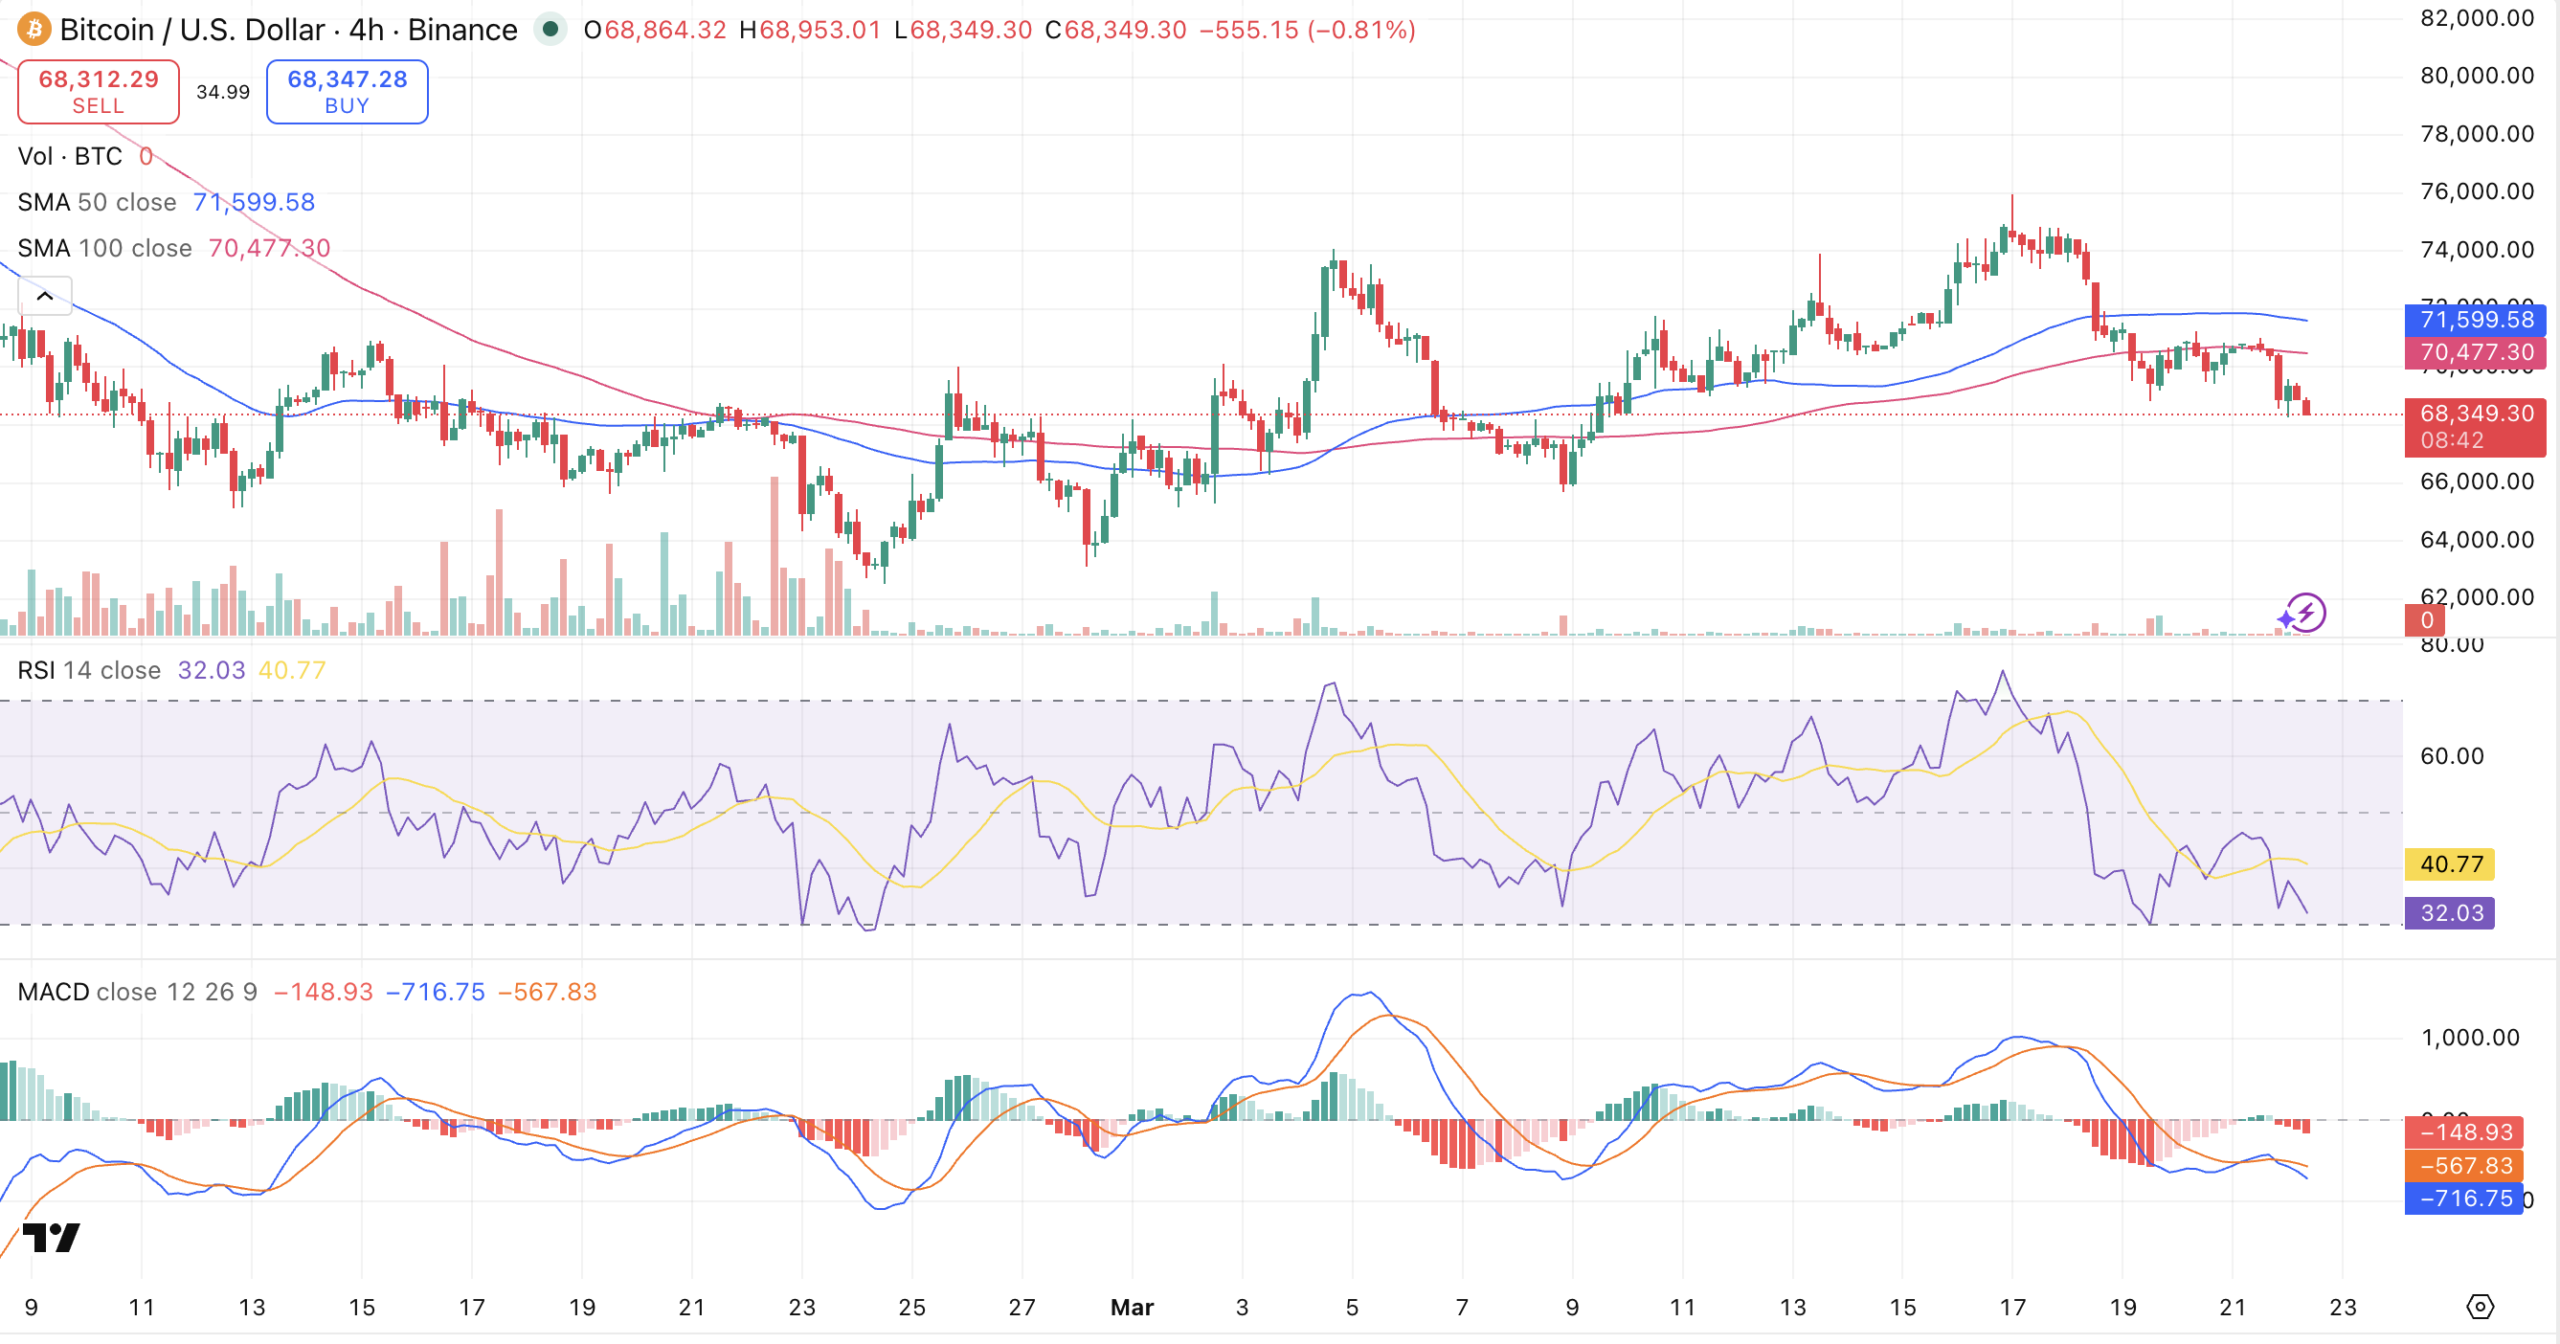
Task: Collapse the legend using the chevron arrow button
Action: 44,296
